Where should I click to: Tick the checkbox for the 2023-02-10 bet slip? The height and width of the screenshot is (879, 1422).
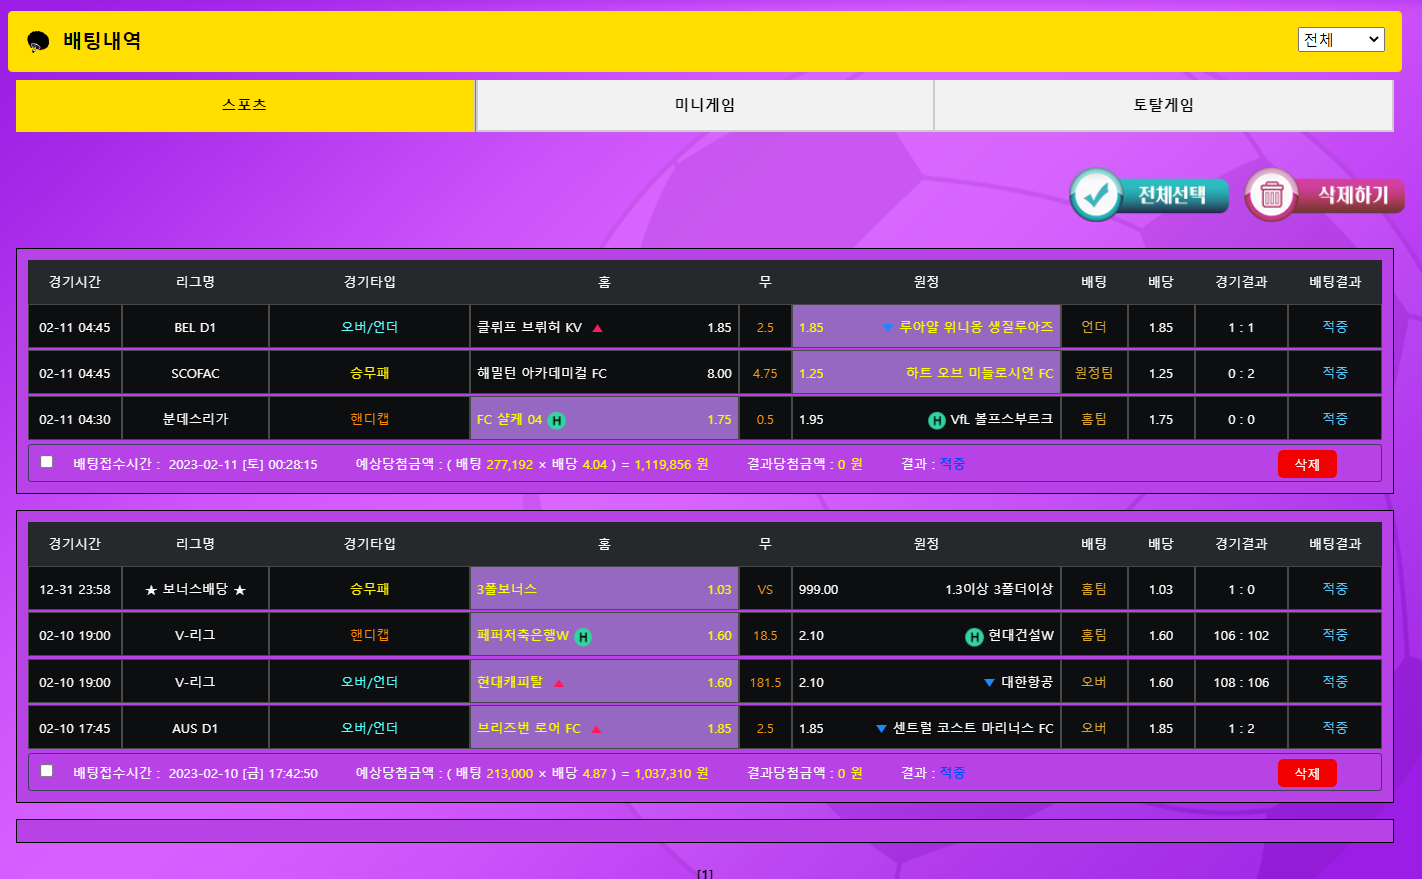click(46, 771)
